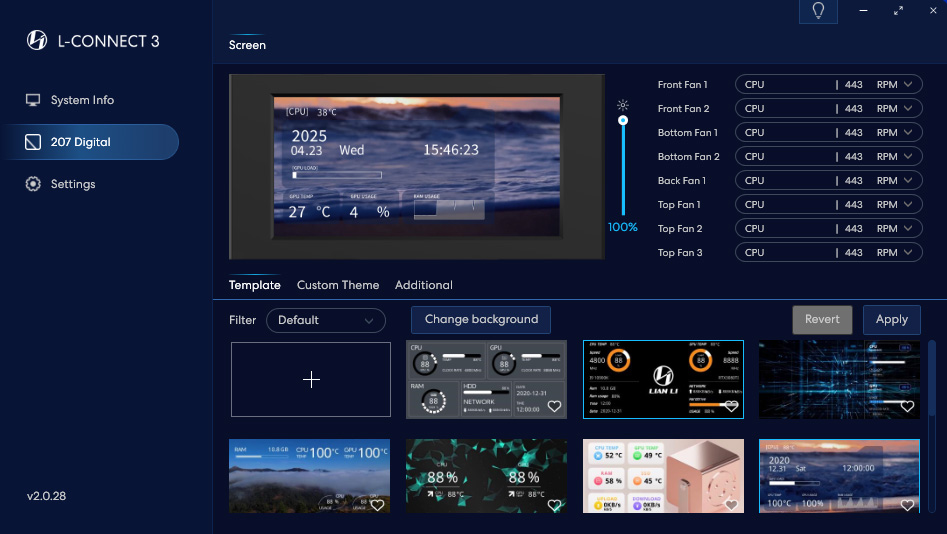The height and width of the screenshot is (534, 947).
Task: Click the lightbulb icon in title bar
Action: click(818, 11)
